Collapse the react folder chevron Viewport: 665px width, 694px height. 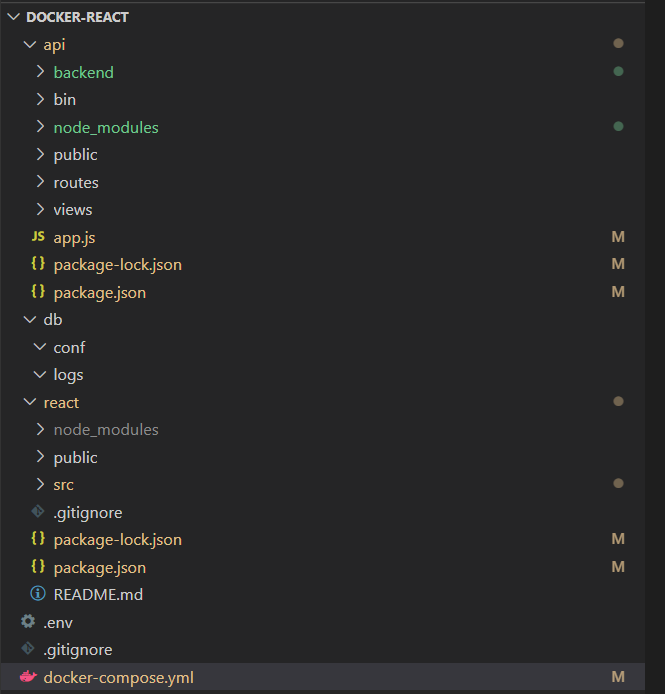click(x=29, y=402)
